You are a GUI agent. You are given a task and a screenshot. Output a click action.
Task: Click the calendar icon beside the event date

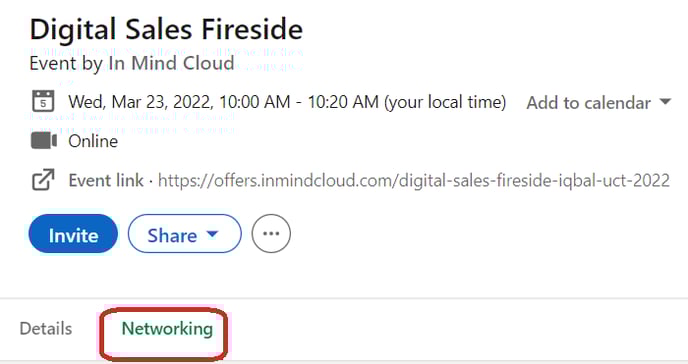43,101
